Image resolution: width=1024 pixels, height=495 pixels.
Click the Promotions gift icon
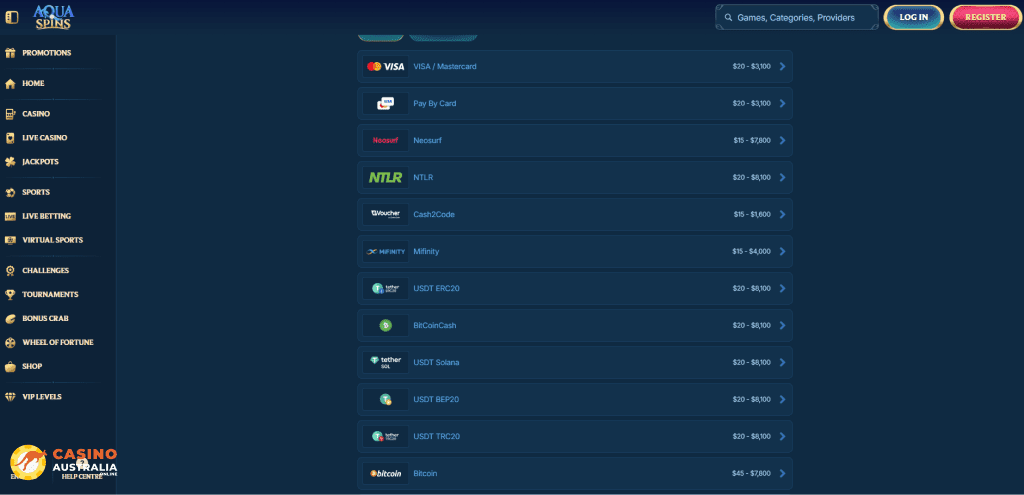10,53
